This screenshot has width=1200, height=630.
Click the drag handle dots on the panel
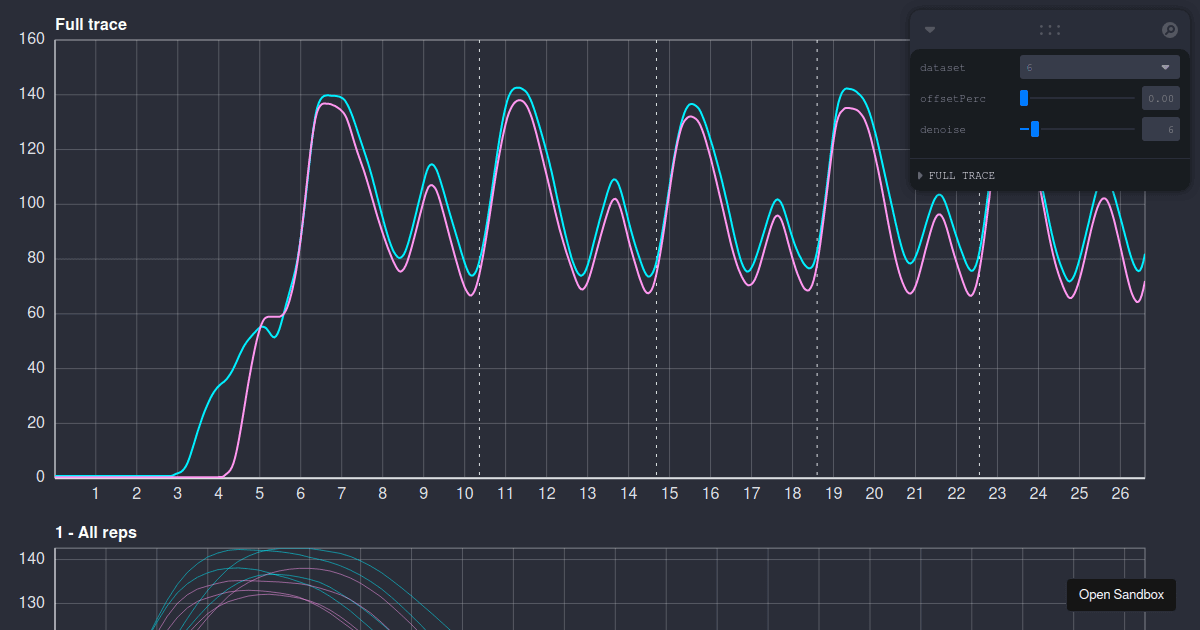pyautogui.click(x=1049, y=30)
